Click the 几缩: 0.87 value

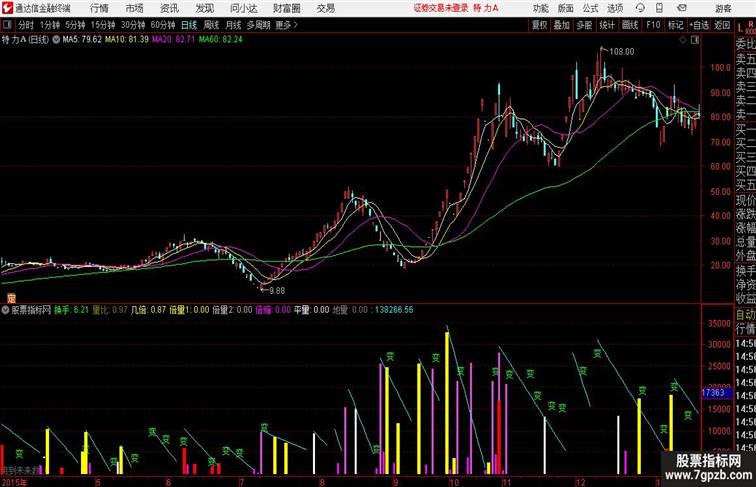click(x=148, y=310)
